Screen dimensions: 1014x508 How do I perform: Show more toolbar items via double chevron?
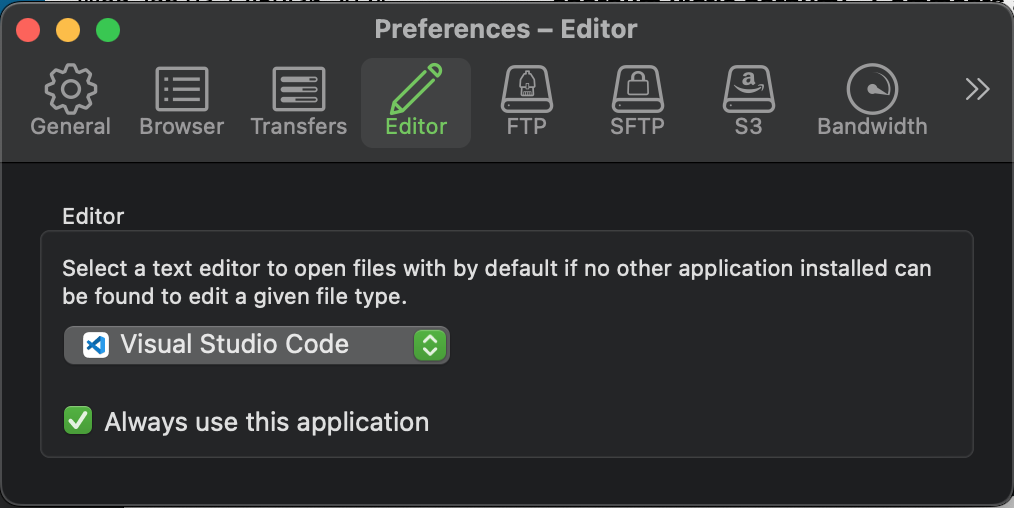click(x=977, y=90)
